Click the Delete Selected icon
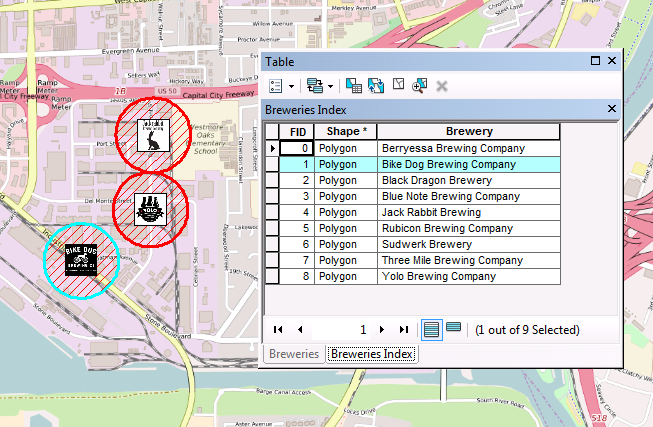The width and height of the screenshot is (653, 427). click(441, 86)
